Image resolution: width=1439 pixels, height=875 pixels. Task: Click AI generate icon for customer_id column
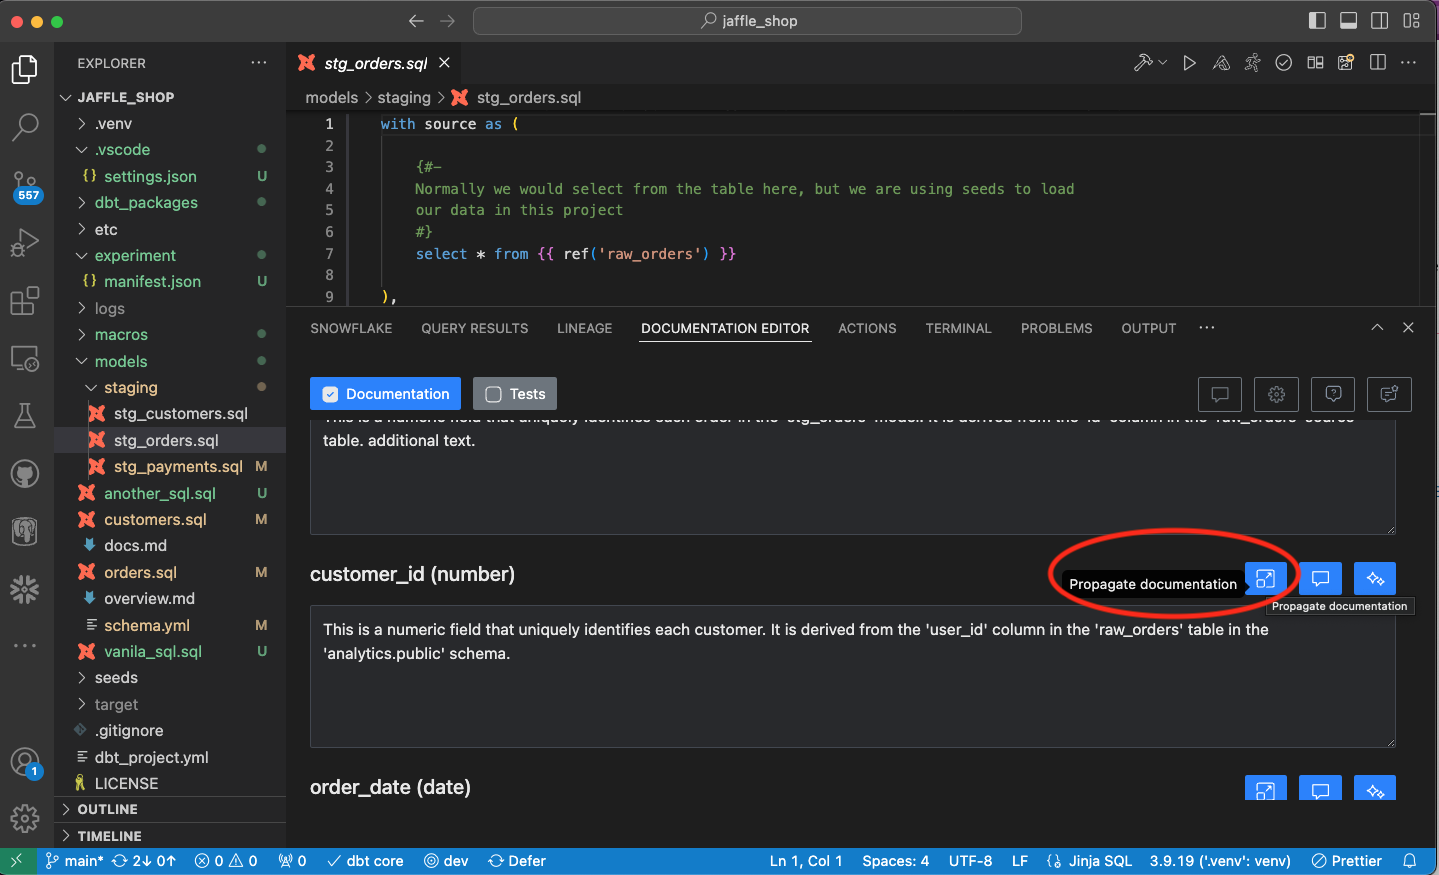1375,579
